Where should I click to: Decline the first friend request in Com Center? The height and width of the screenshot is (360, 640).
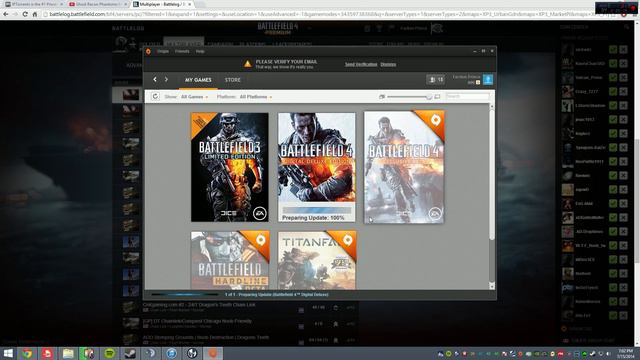(623, 49)
